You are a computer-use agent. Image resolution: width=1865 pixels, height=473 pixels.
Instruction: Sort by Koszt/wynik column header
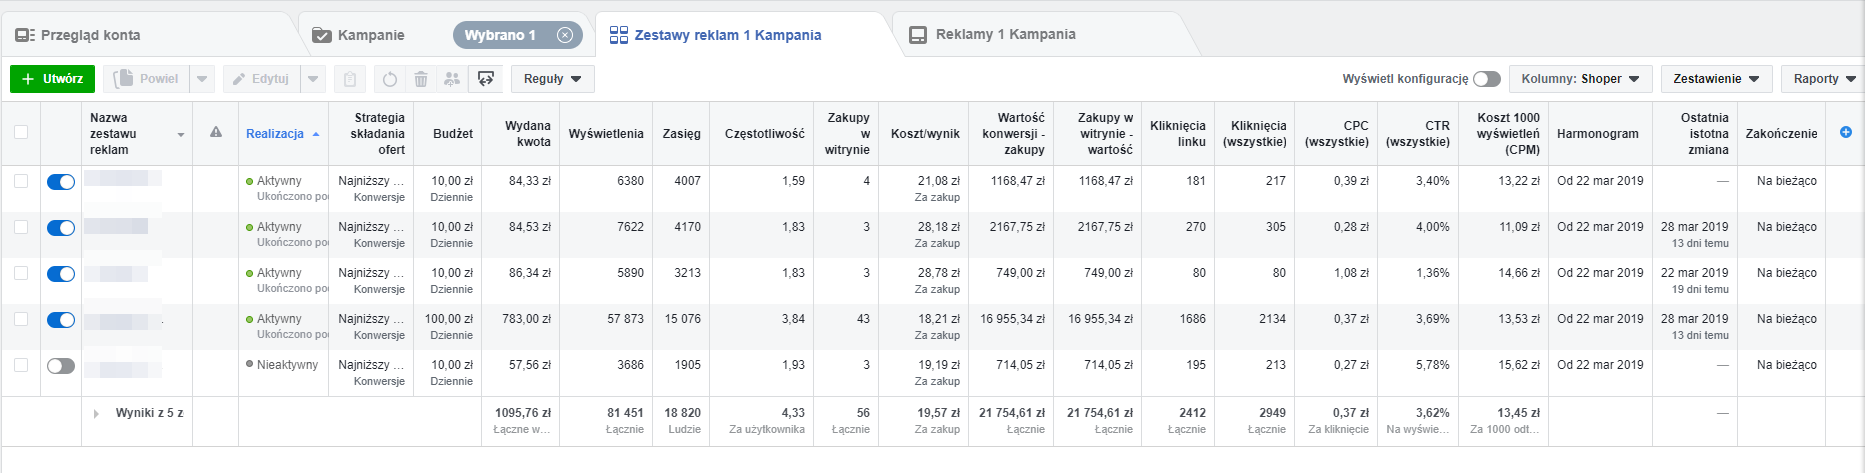point(925,134)
